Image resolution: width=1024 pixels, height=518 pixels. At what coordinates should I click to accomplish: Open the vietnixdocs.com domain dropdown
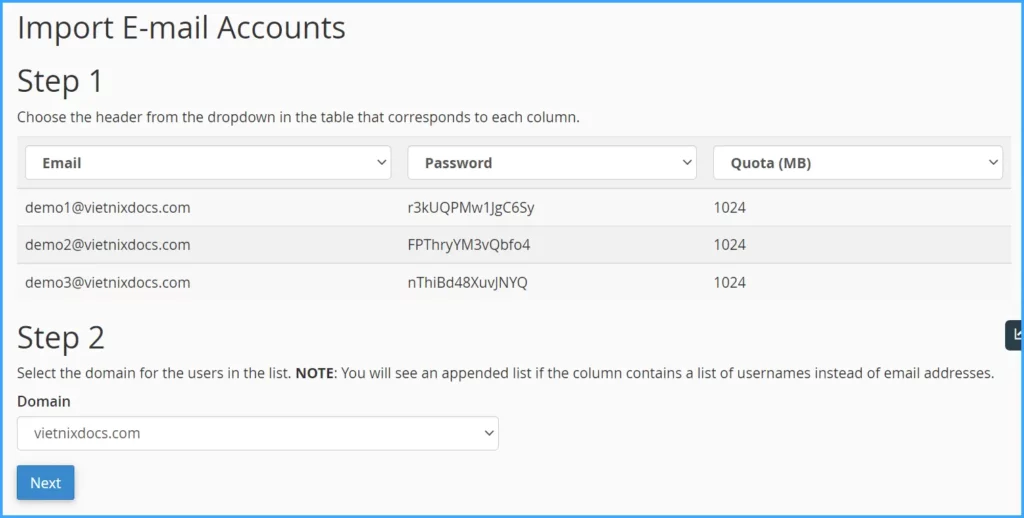coord(257,433)
